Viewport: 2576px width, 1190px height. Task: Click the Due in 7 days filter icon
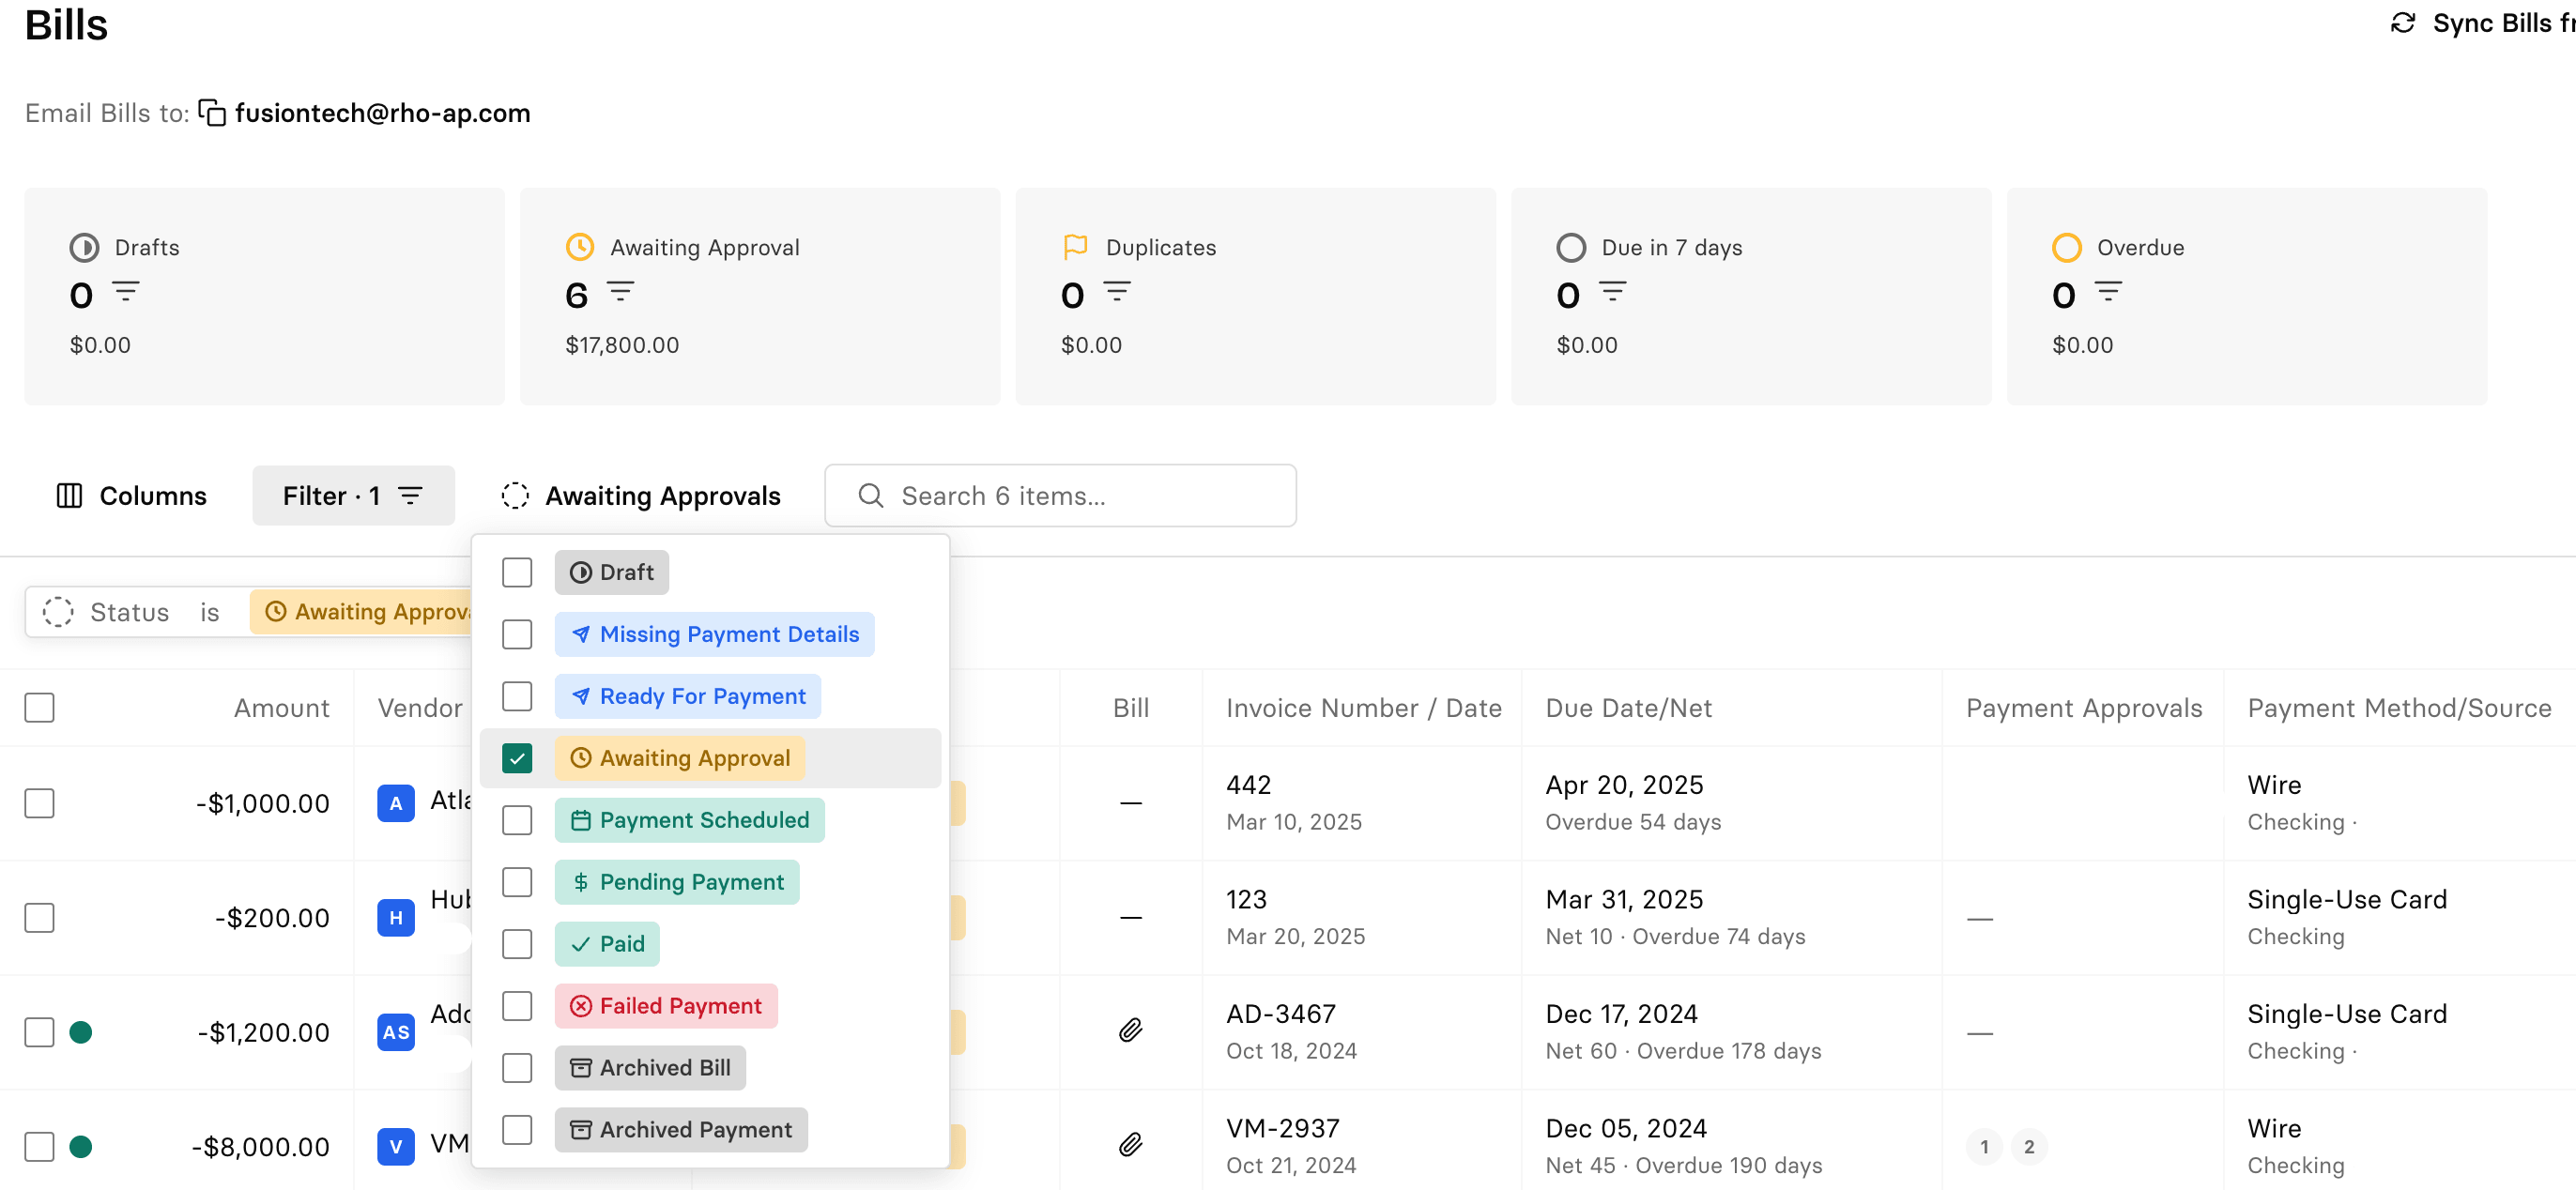click(1613, 293)
